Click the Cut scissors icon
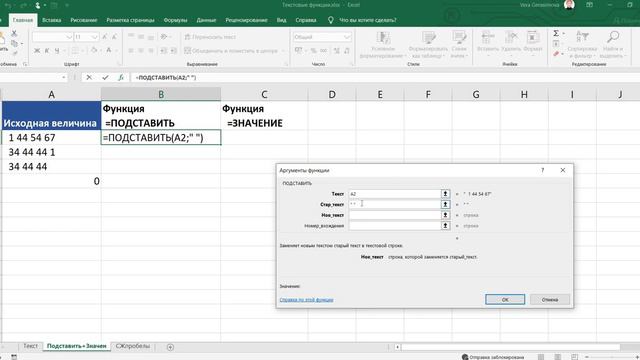Image resolution: width=640 pixels, height=360 pixels. pyautogui.click(x=14, y=33)
